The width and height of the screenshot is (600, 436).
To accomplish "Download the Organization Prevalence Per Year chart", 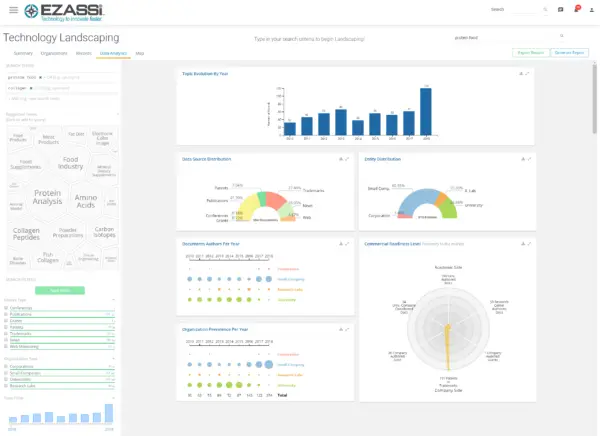I will click(x=341, y=329).
